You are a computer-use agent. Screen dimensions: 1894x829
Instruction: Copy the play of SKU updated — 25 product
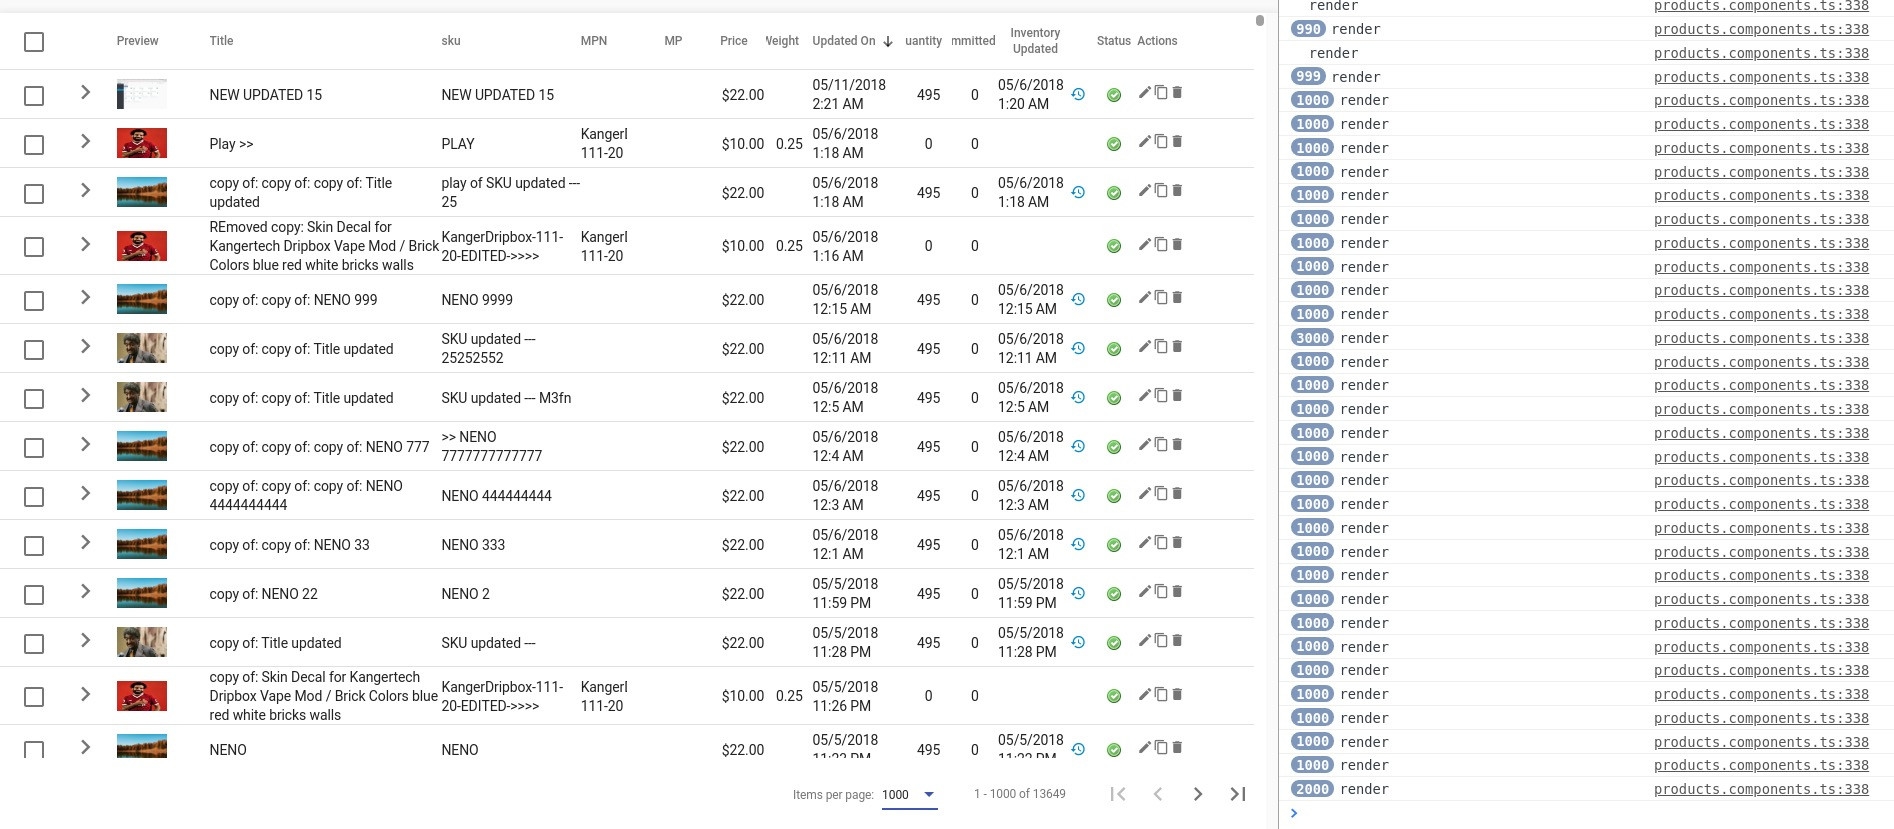[x=1161, y=190]
